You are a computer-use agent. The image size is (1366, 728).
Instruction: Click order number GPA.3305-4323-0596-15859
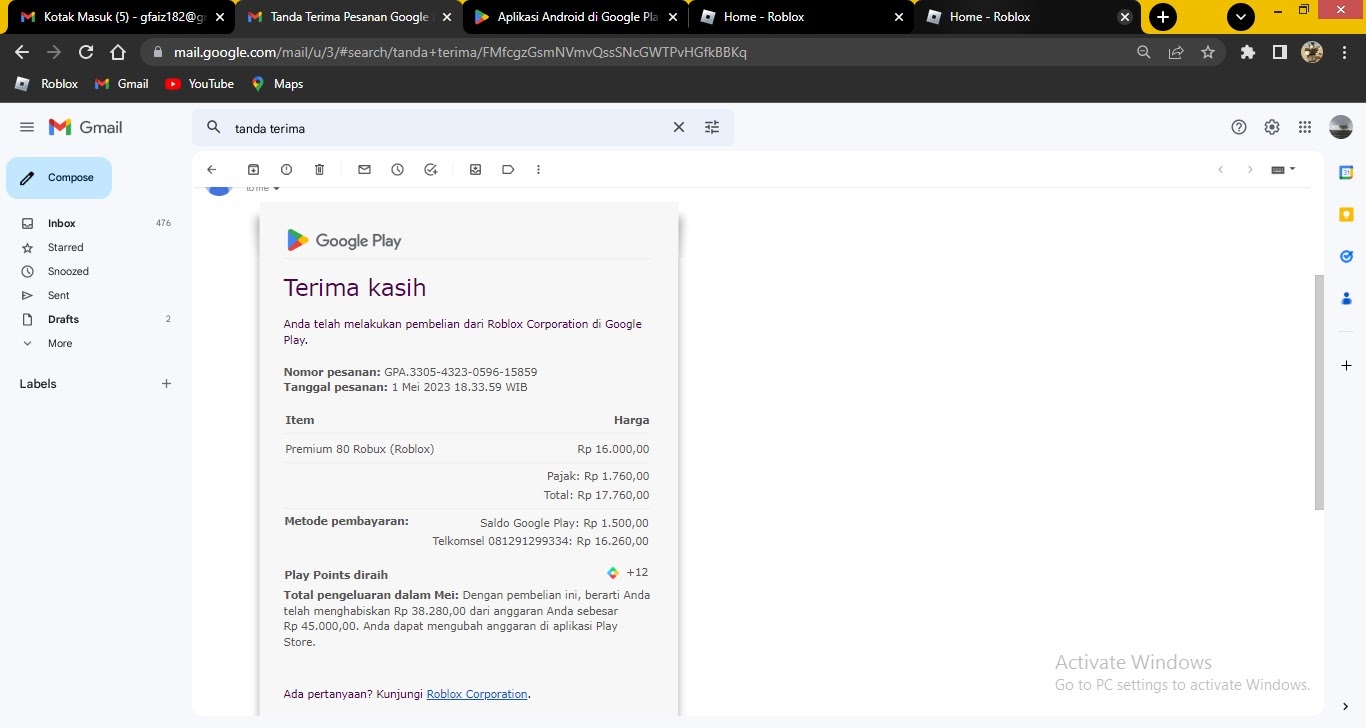[460, 372]
